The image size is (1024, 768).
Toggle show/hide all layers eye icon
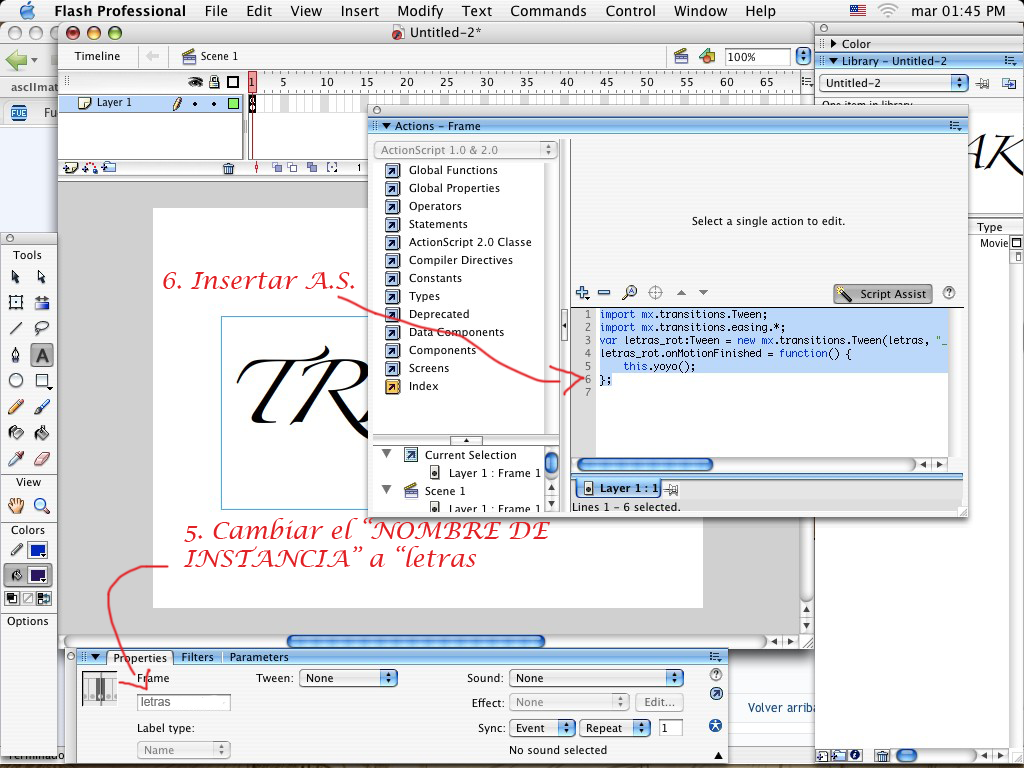195,82
